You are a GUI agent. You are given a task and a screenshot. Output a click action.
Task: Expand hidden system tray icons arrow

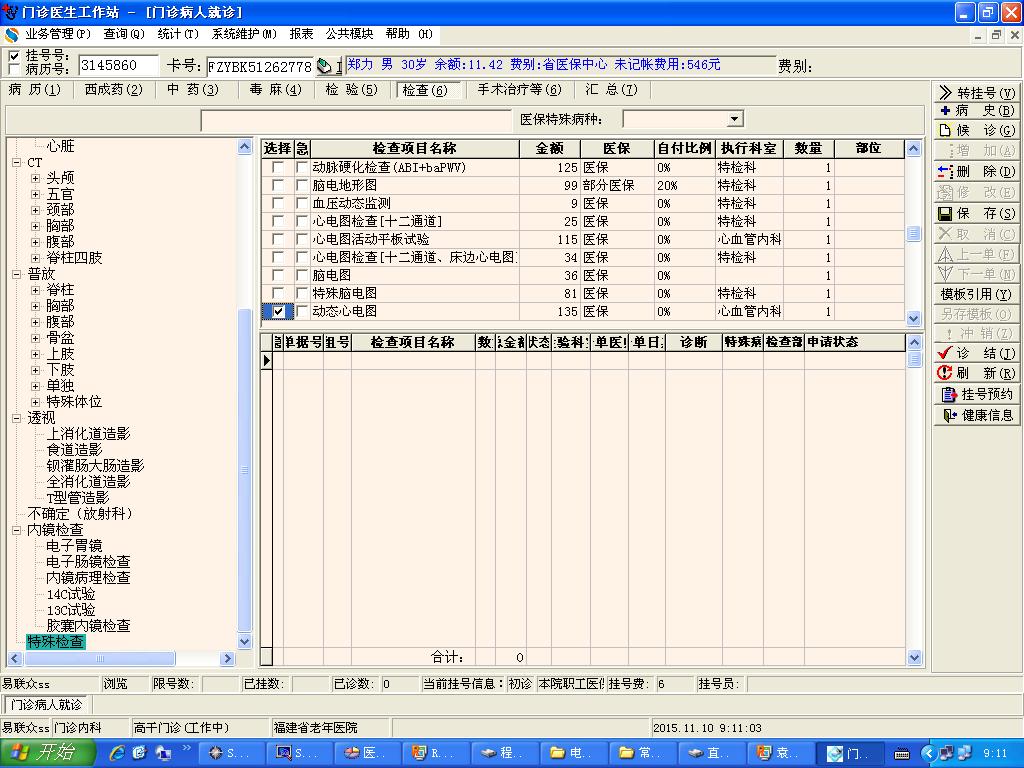pyautogui.click(x=929, y=754)
